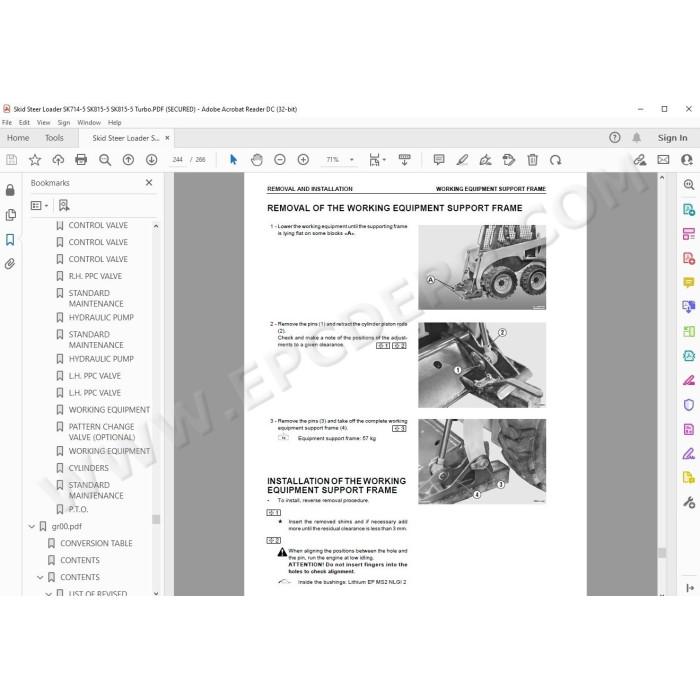Click the delete trash icon
The width and height of the screenshot is (700, 700).
[x=532, y=160]
